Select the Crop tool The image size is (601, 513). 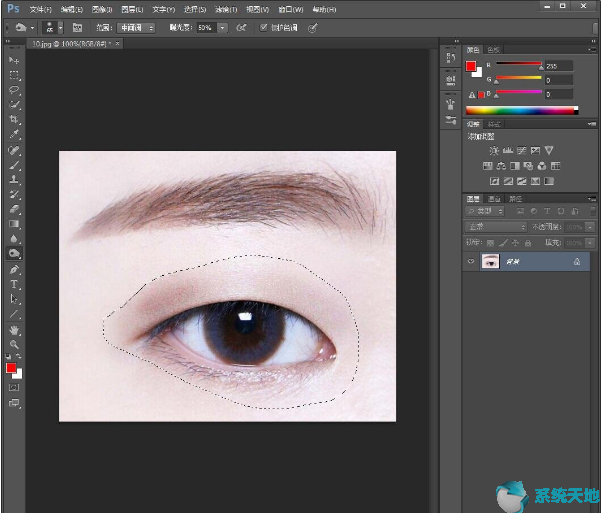pyautogui.click(x=15, y=119)
